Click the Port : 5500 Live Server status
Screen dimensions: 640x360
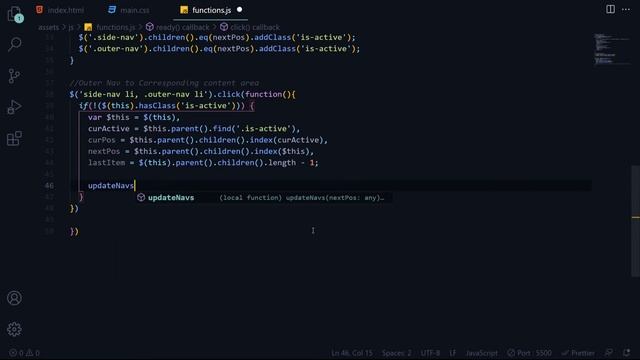pos(529,353)
